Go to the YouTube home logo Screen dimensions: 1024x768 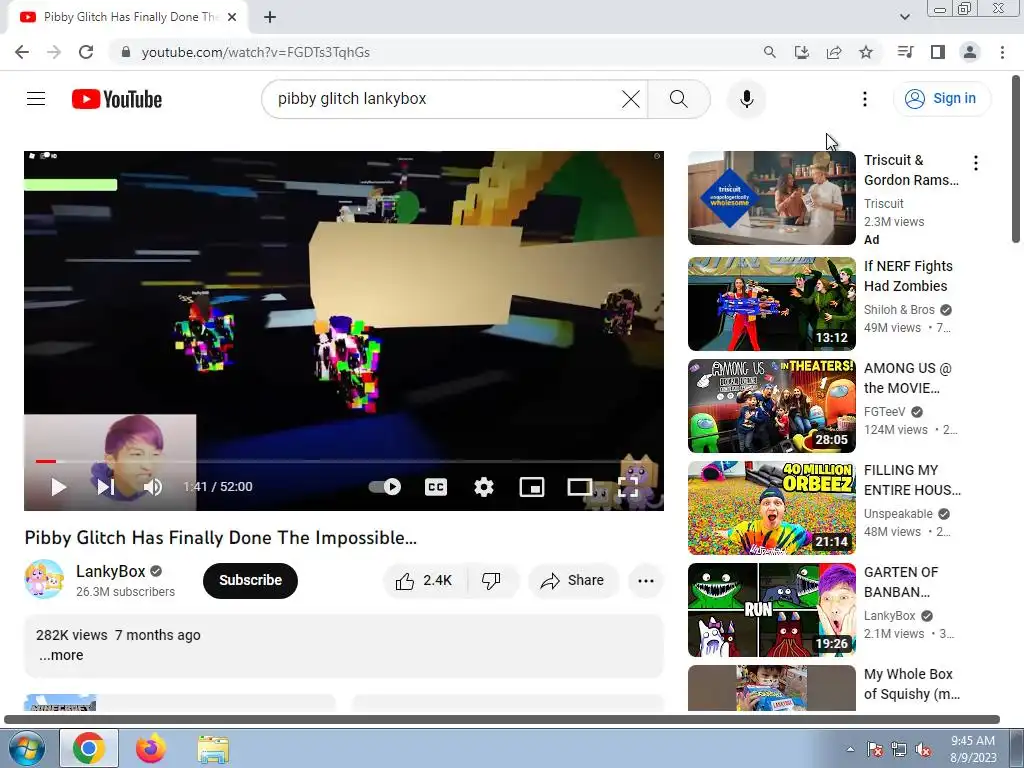(117, 99)
